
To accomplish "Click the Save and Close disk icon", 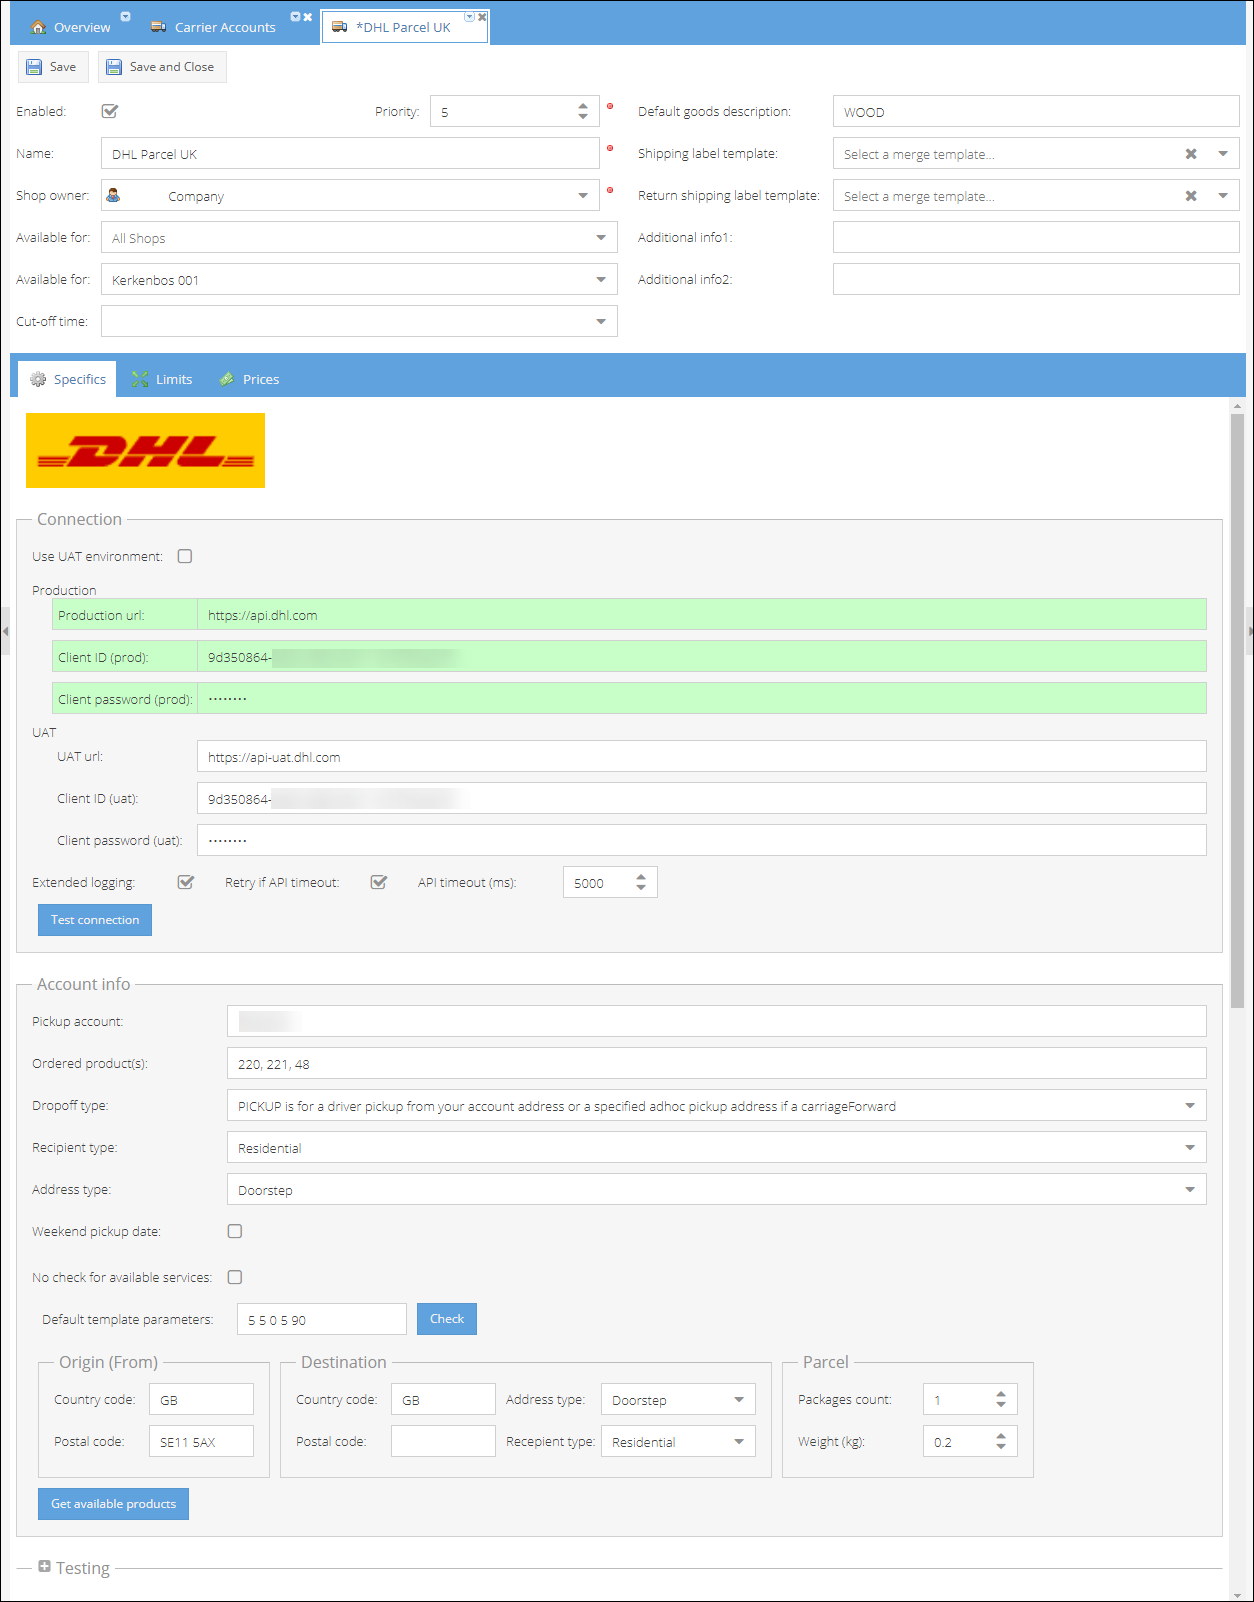I will pyautogui.click(x=114, y=67).
